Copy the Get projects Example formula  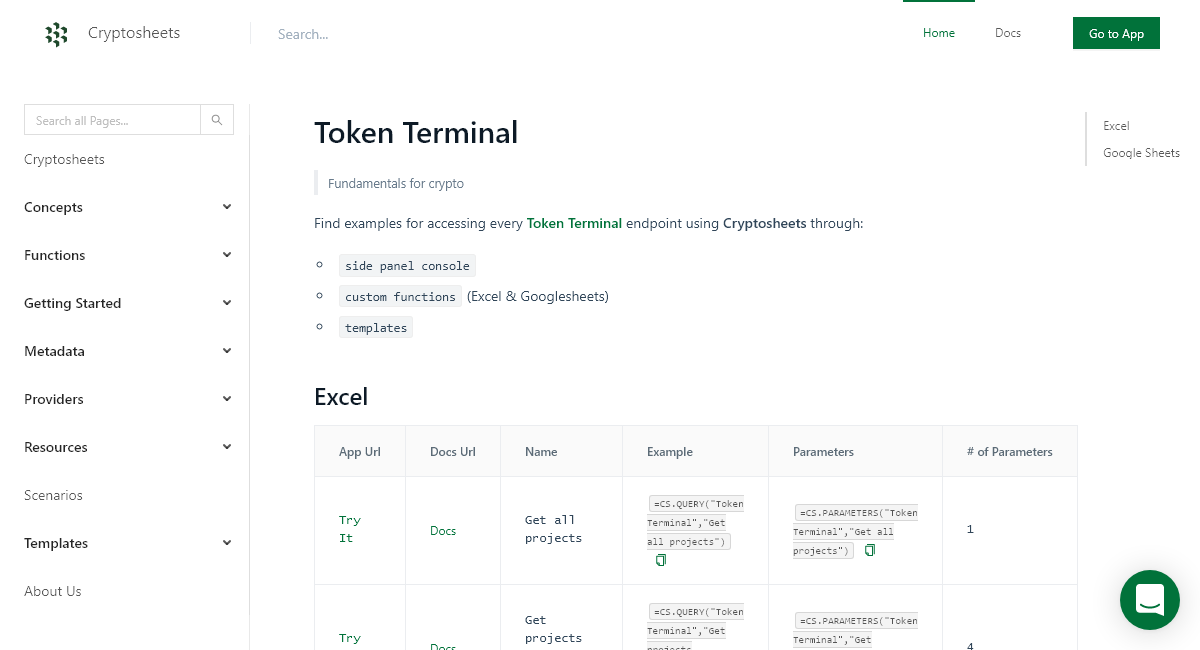click(x=661, y=649)
